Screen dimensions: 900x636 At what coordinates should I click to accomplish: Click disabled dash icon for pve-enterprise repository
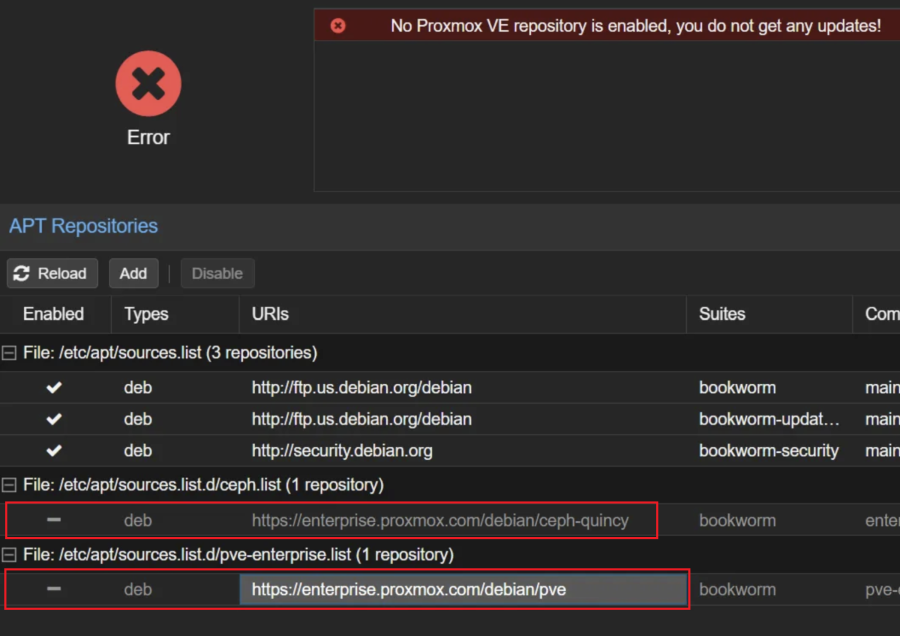(x=54, y=590)
